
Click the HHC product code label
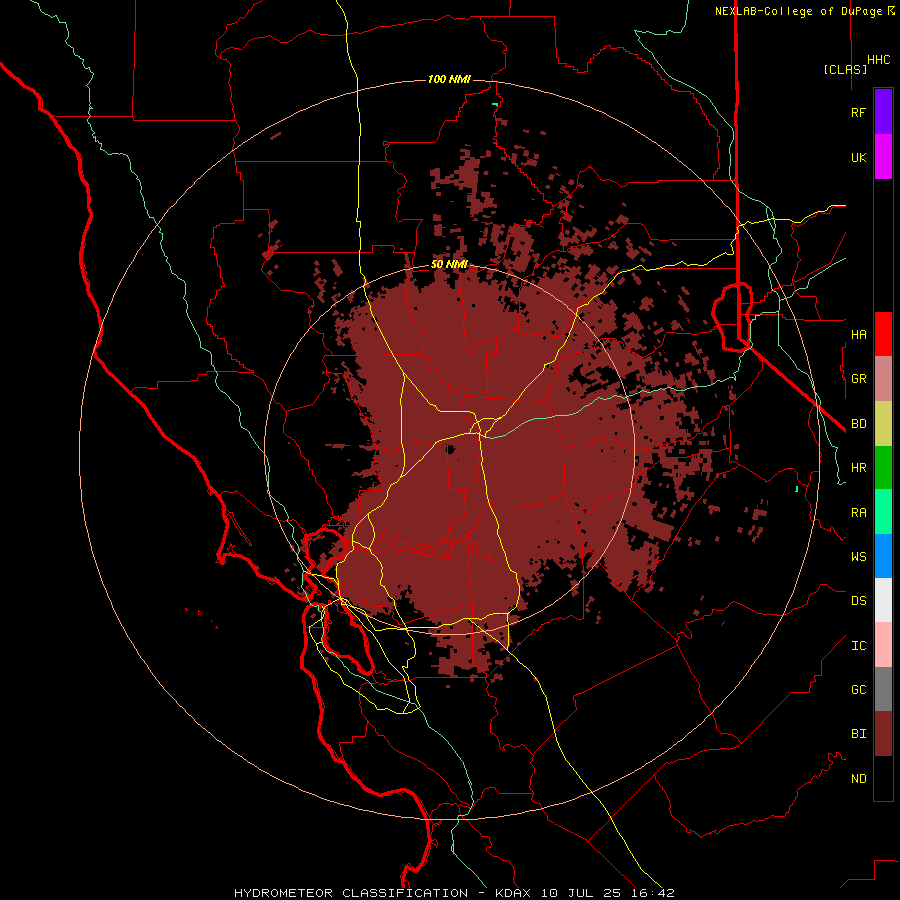879,60
